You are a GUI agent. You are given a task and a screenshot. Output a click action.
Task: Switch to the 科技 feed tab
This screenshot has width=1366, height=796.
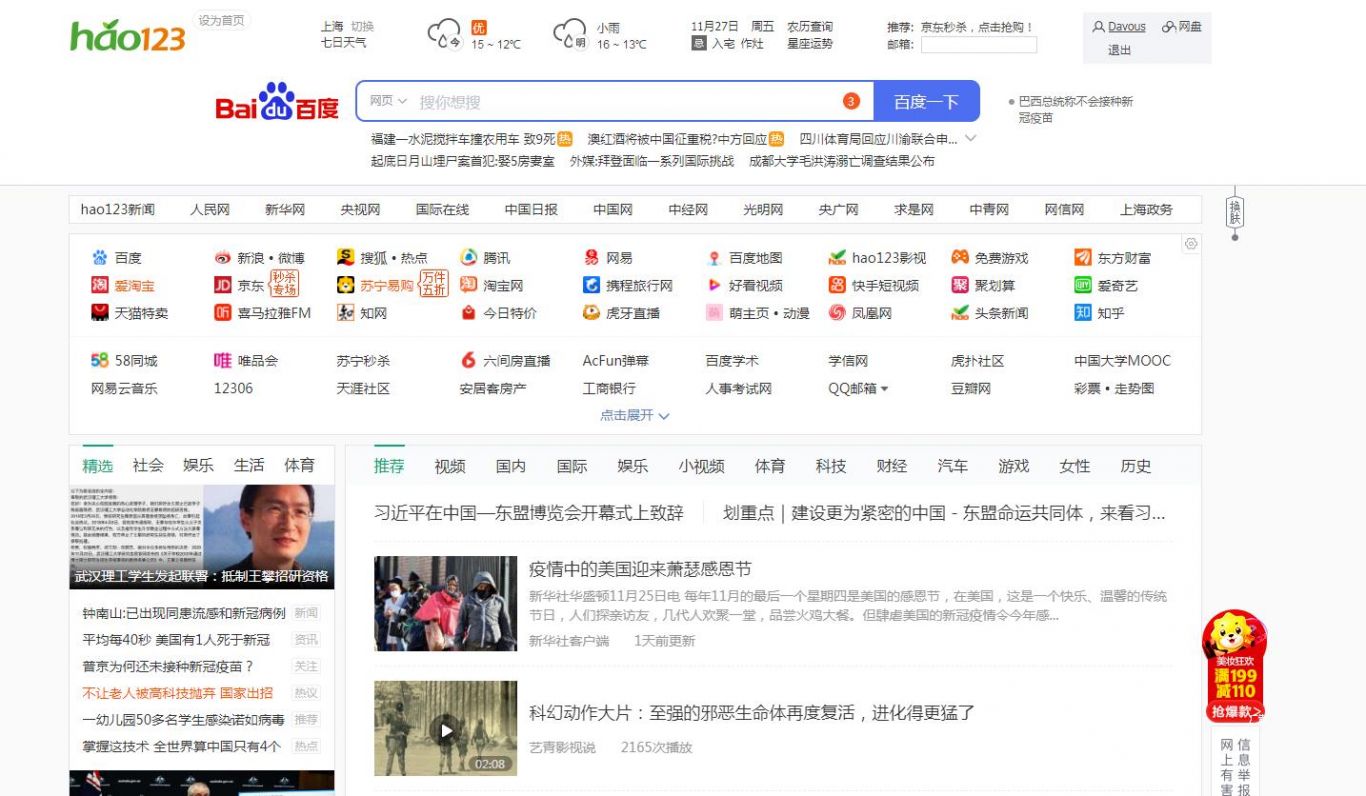pos(831,466)
